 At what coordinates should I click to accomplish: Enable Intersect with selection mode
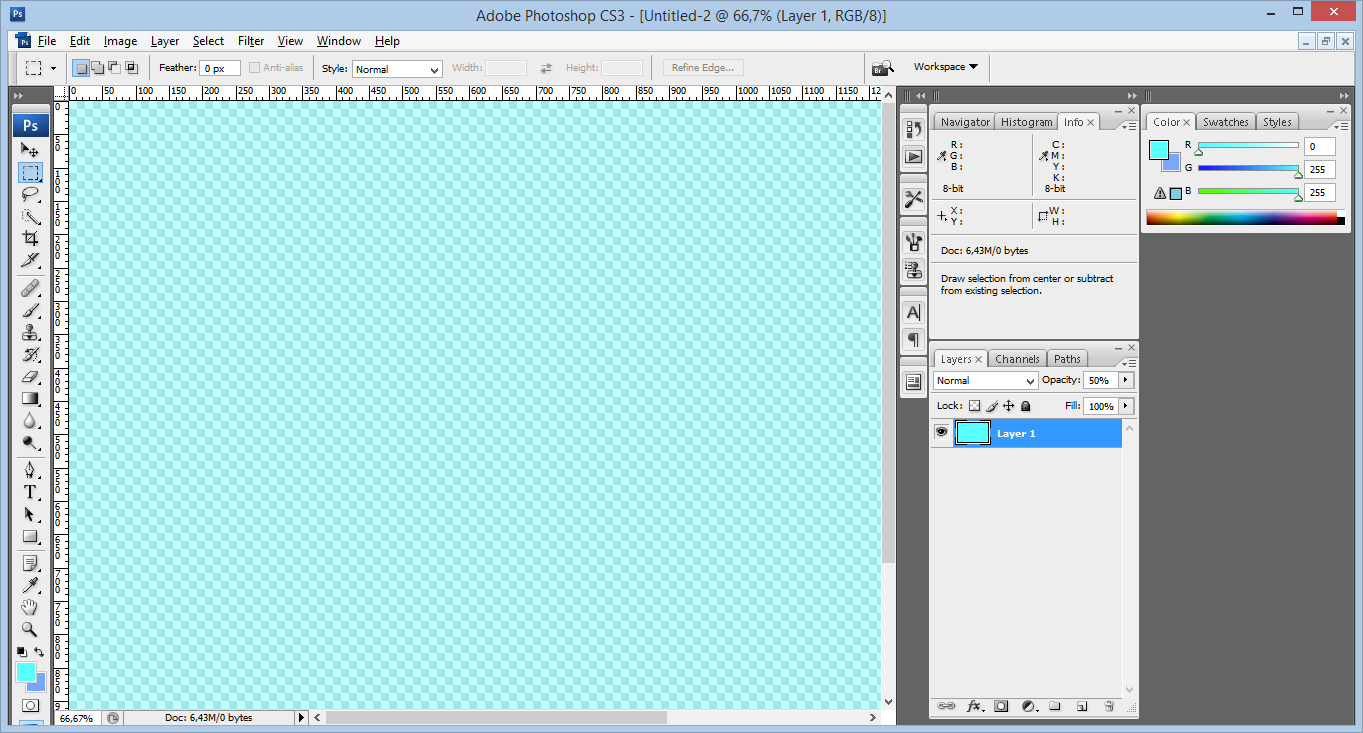(131, 68)
